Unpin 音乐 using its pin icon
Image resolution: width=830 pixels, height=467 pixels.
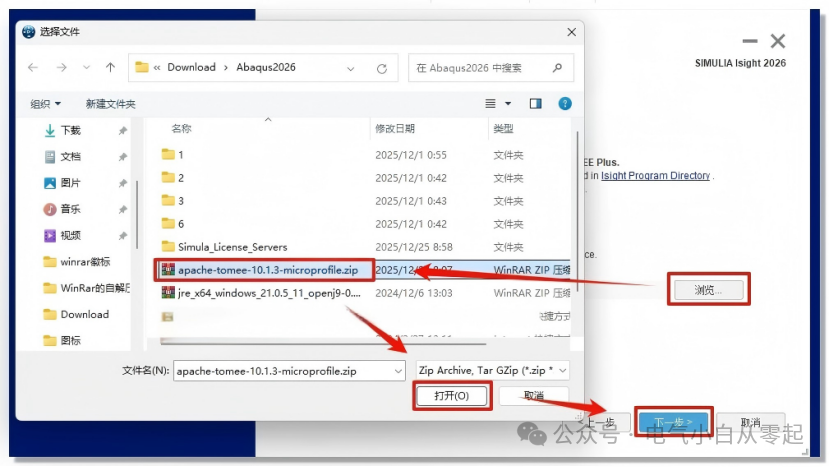coord(122,209)
